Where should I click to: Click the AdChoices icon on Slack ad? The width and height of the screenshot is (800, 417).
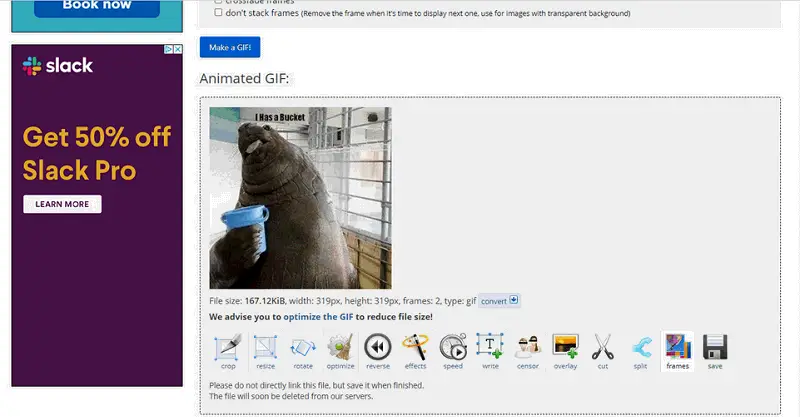(168, 50)
